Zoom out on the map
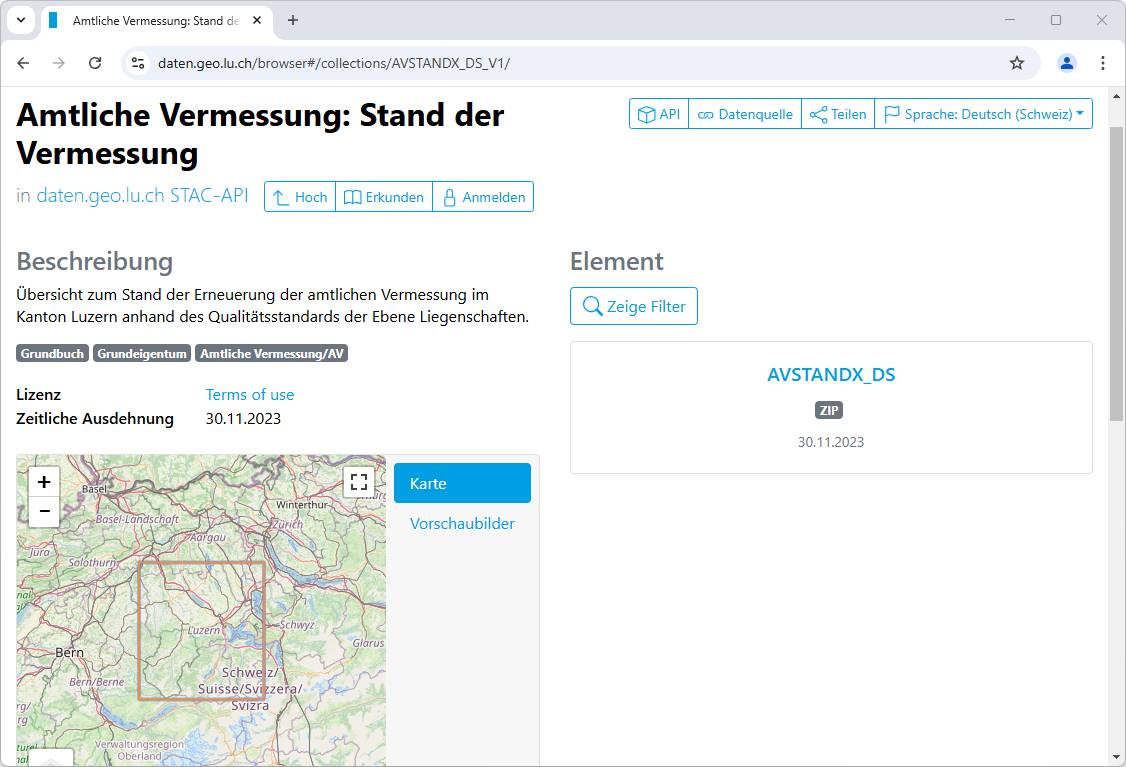Viewport: 1126px width, 767px height. pyautogui.click(x=44, y=511)
